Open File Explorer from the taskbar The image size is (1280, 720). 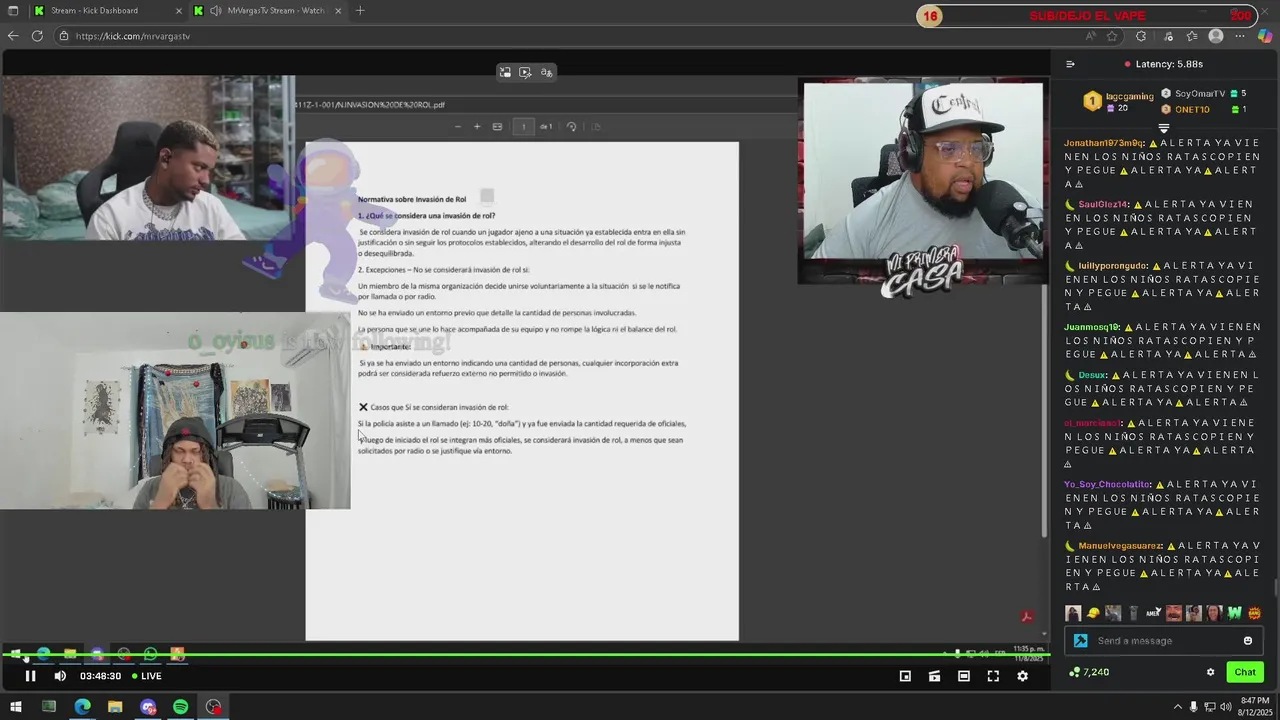tap(115, 707)
